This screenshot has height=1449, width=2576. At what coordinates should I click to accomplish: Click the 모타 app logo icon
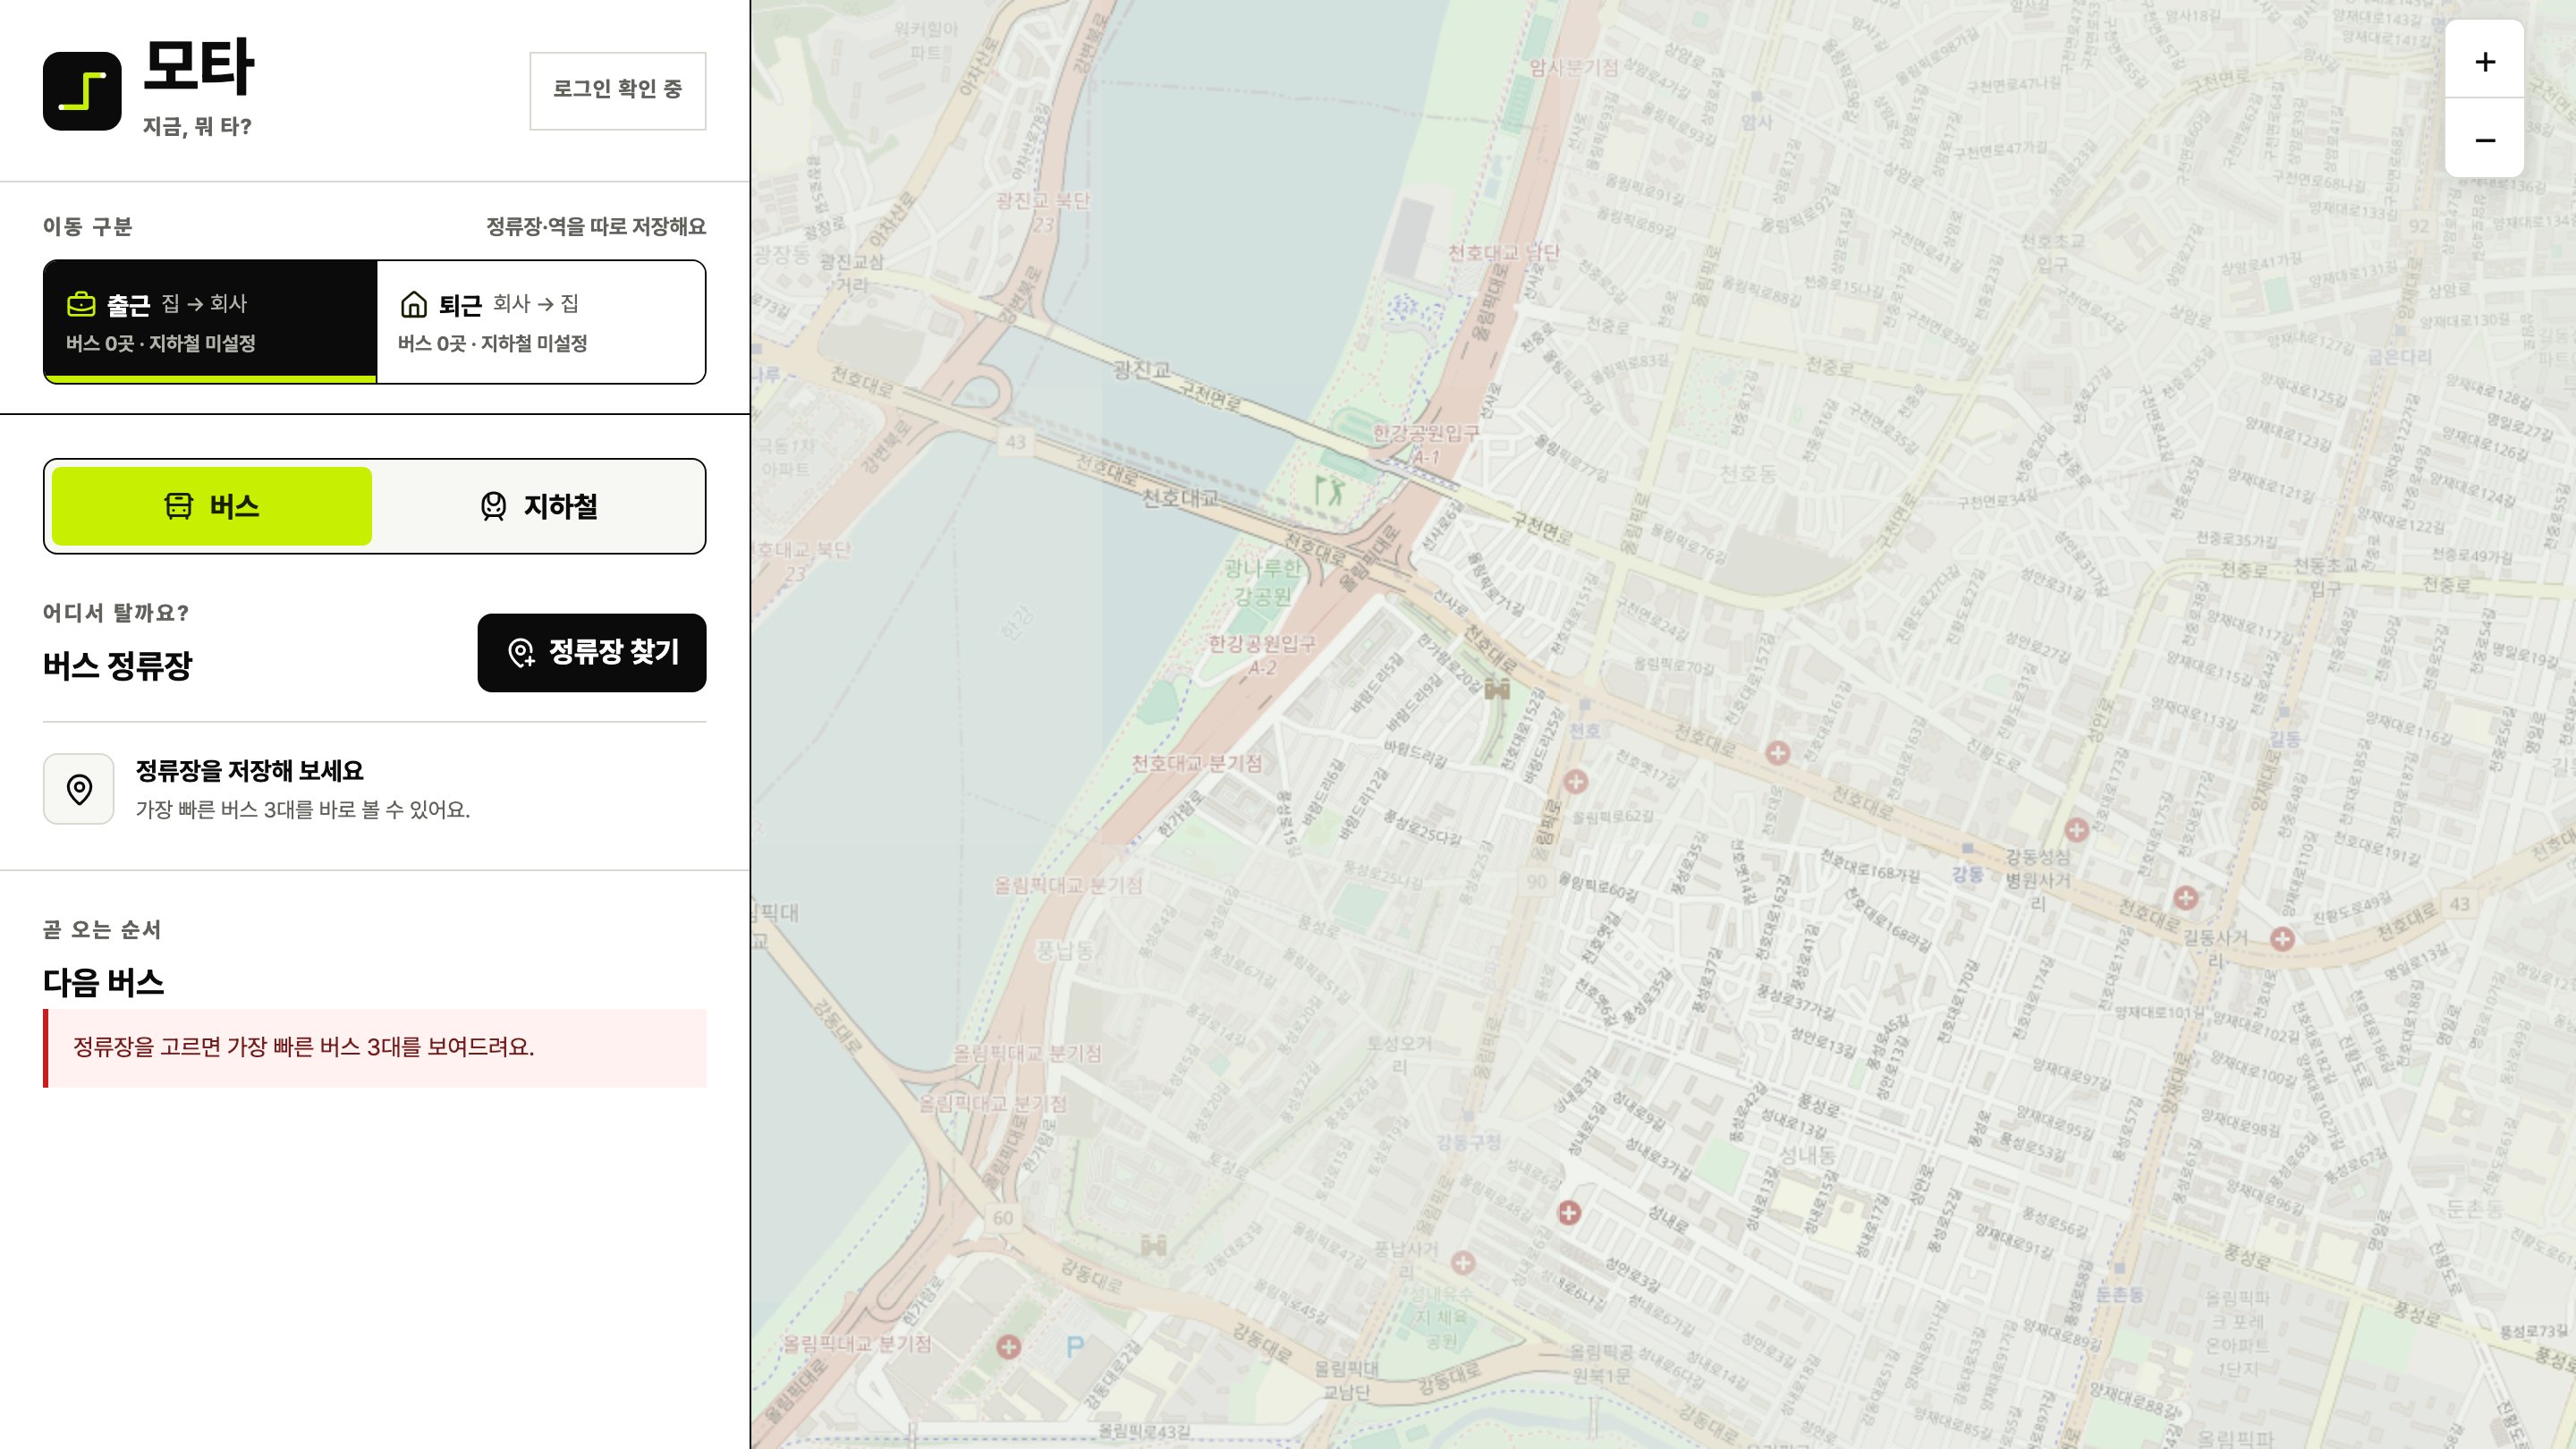(x=82, y=91)
